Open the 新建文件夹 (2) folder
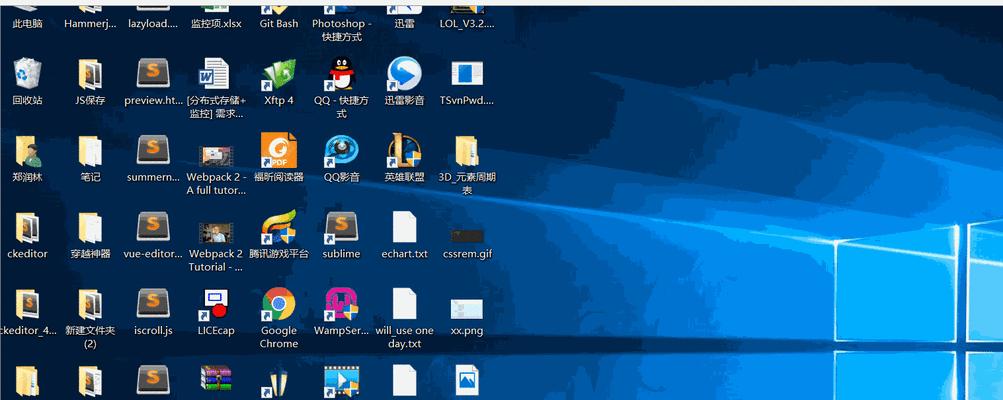This screenshot has width=1003, height=400. [90, 305]
